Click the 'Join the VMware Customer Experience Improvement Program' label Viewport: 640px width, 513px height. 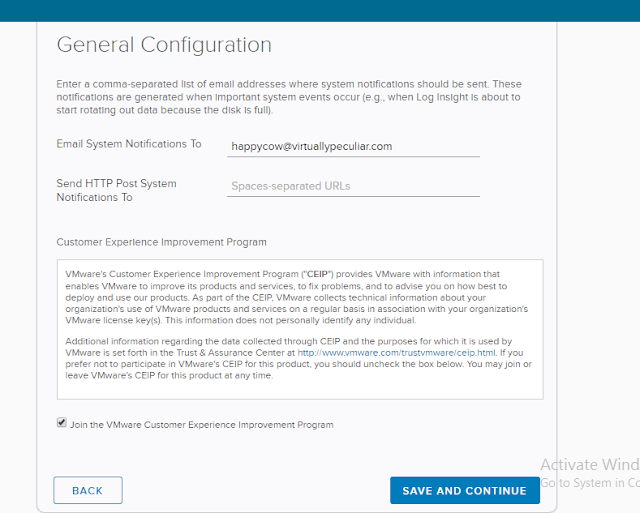[x=201, y=425]
